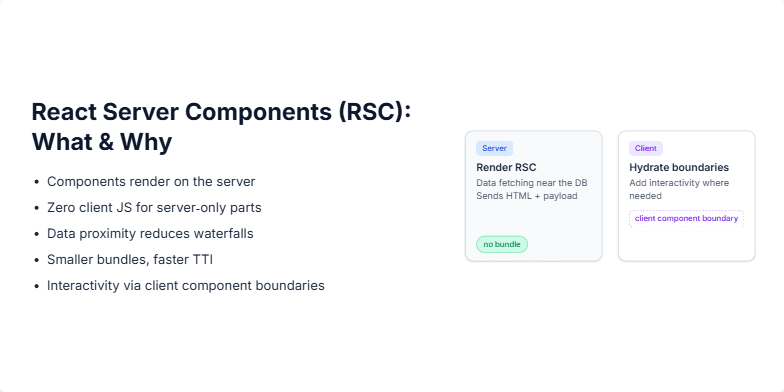784x392 pixels.
Task: Click the text 'Sends HTML + payload'
Action: [x=526, y=196]
